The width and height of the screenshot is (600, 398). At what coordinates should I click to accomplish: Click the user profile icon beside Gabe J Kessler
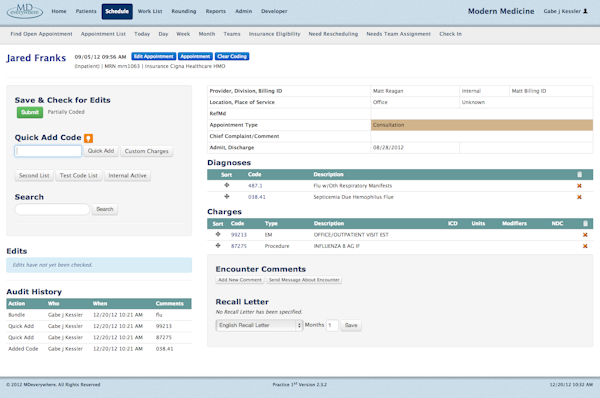coord(585,11)
